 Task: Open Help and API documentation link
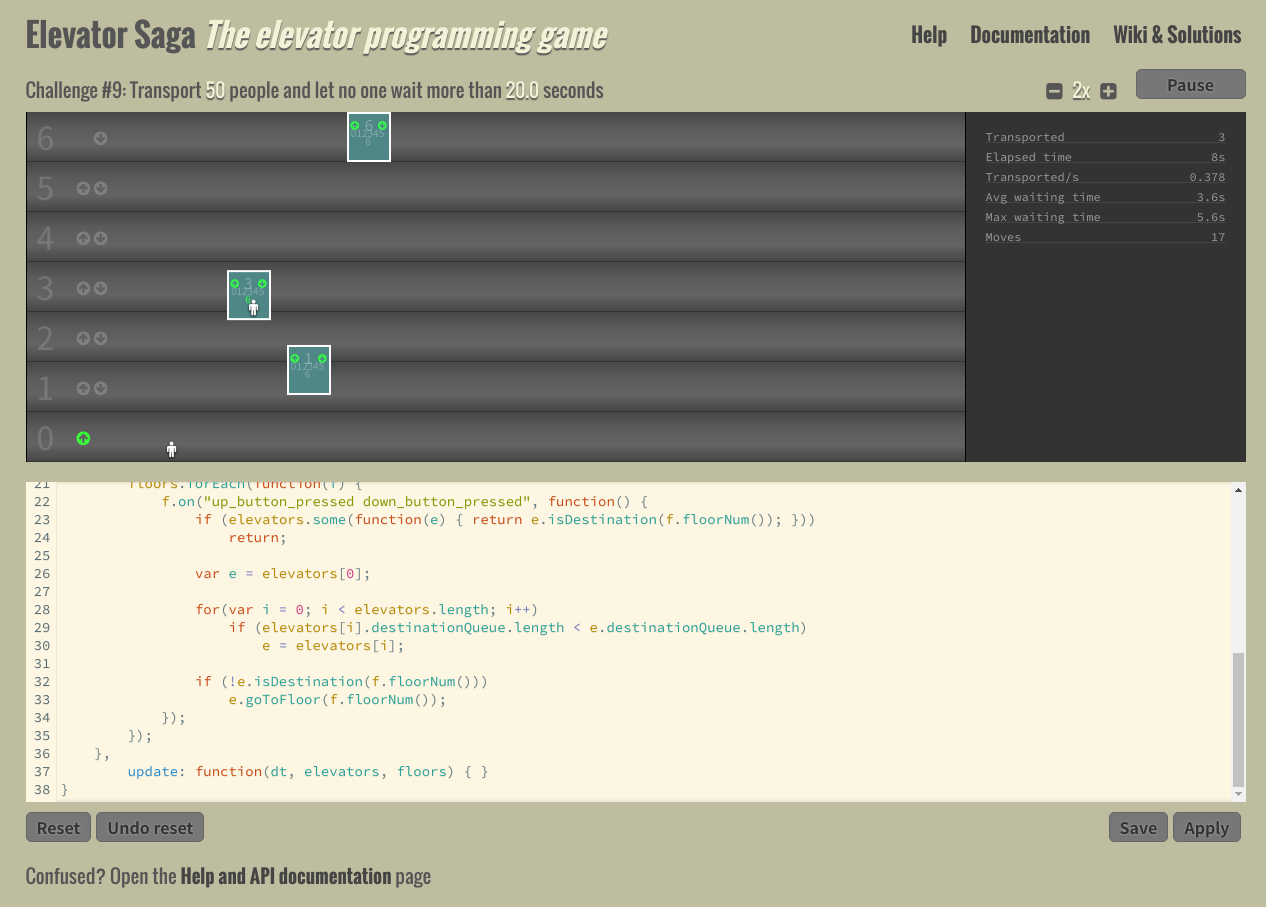point(286,877)
